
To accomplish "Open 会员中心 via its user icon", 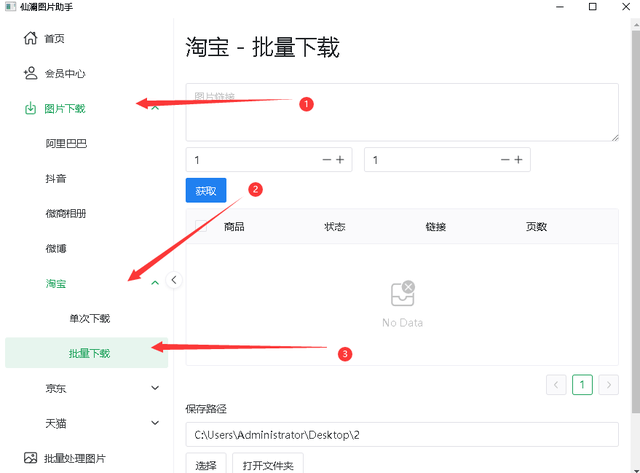I will pyautogui.click(x=30, y=74).
